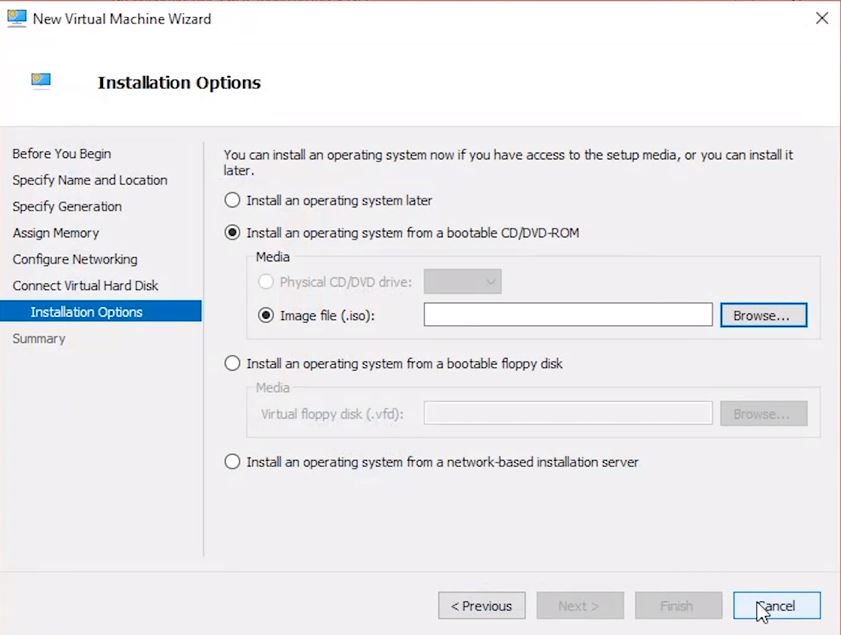The image size is (841, 635).
Task: Open the Summary step
Action: (x=39, y=339)
